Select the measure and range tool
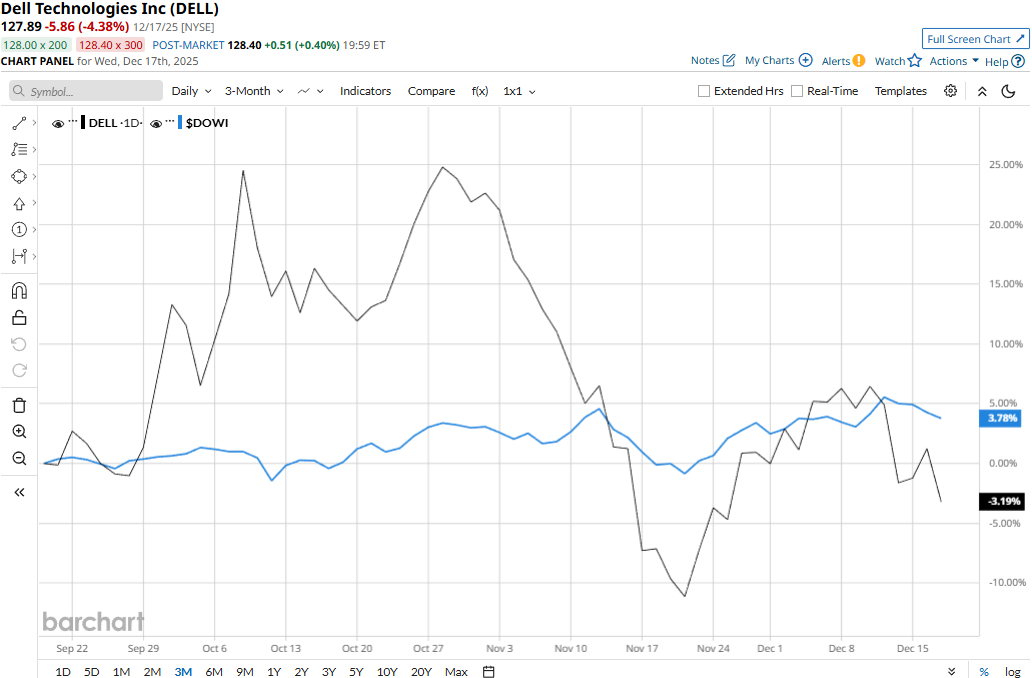 pos(19,256)
